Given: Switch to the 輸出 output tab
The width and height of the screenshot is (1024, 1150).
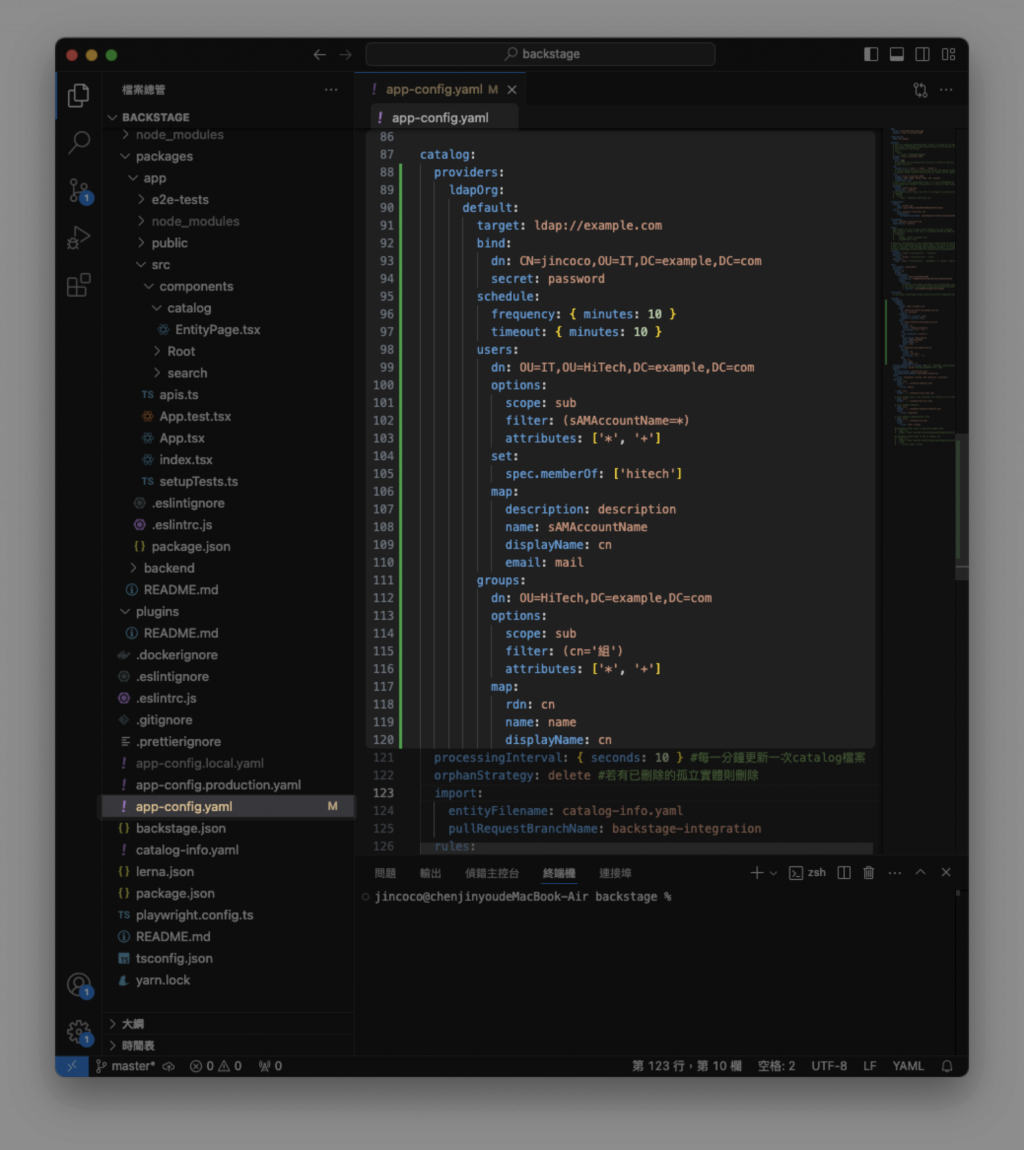Looking at the screenshot, I should click(x=431, y=873).
